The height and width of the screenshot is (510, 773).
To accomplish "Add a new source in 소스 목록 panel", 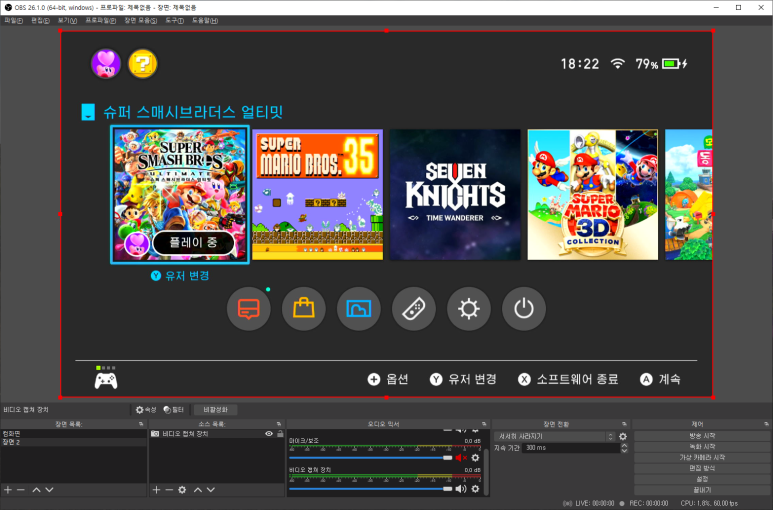I will [156, 489].
